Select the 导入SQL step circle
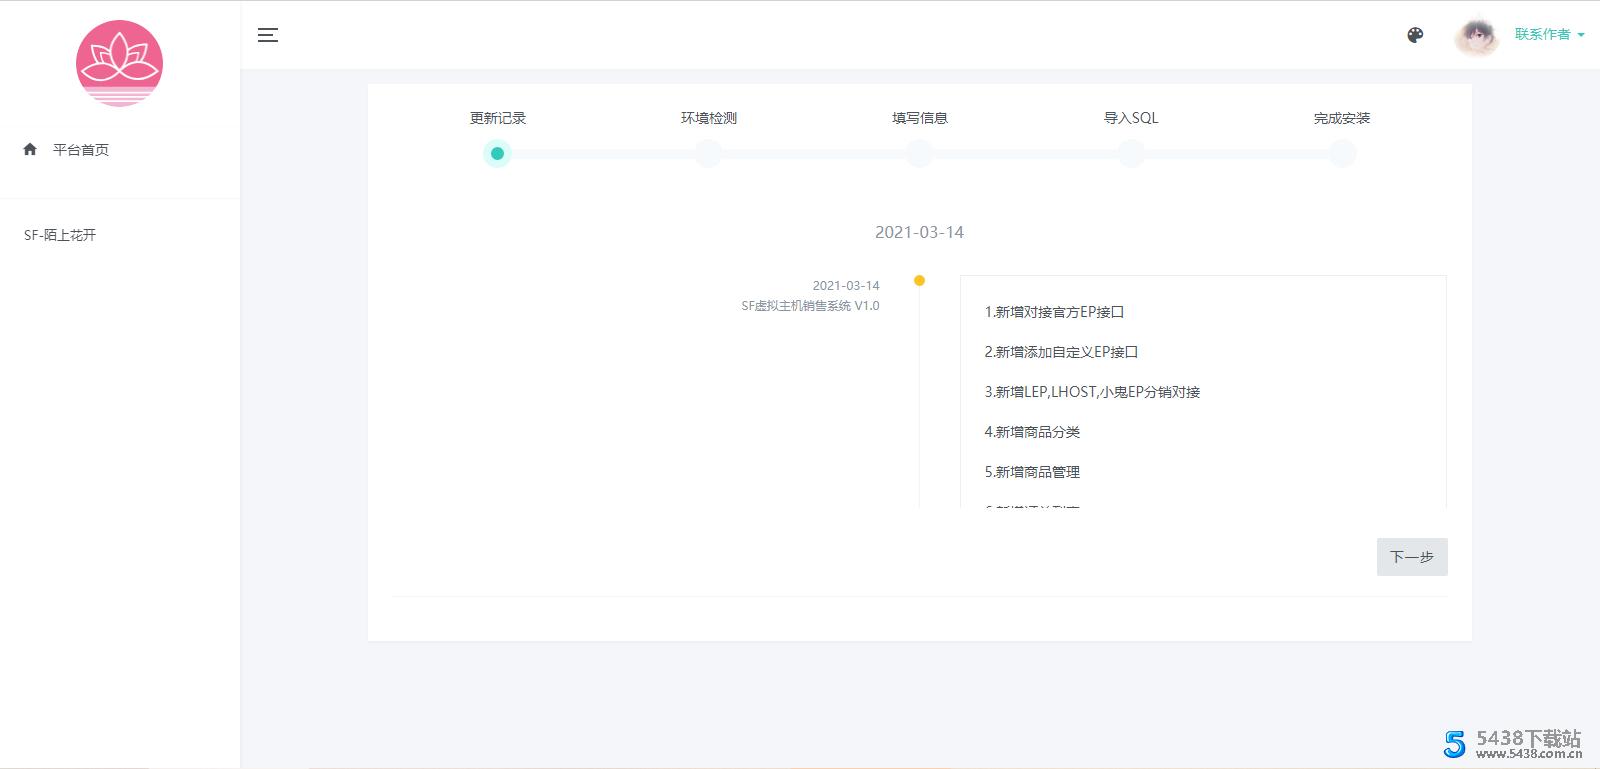This screenshot has height=769, width=1600. pos(1131,154)
